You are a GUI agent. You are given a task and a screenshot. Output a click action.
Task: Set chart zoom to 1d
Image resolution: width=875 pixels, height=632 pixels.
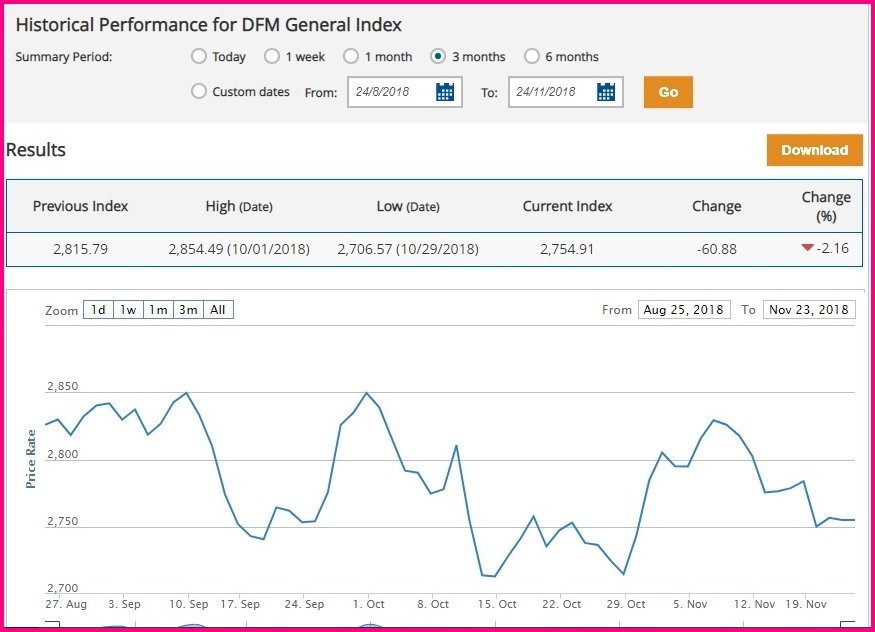click(98, 310)
